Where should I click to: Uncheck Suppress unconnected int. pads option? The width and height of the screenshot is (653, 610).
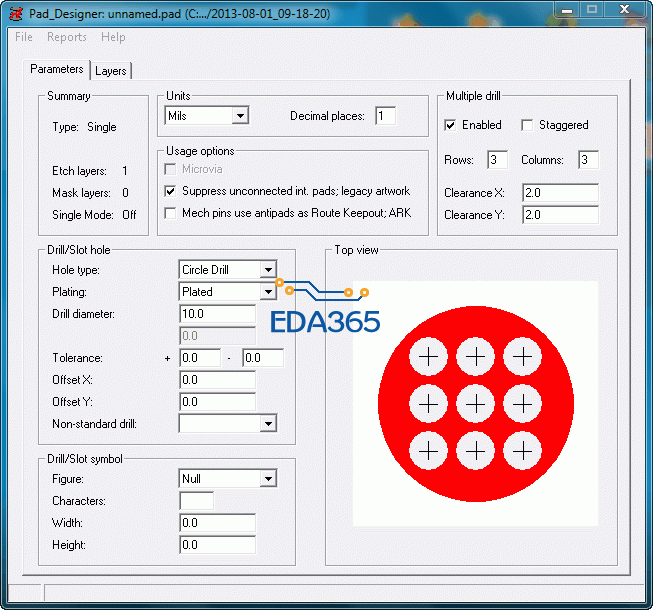[170, 191]
